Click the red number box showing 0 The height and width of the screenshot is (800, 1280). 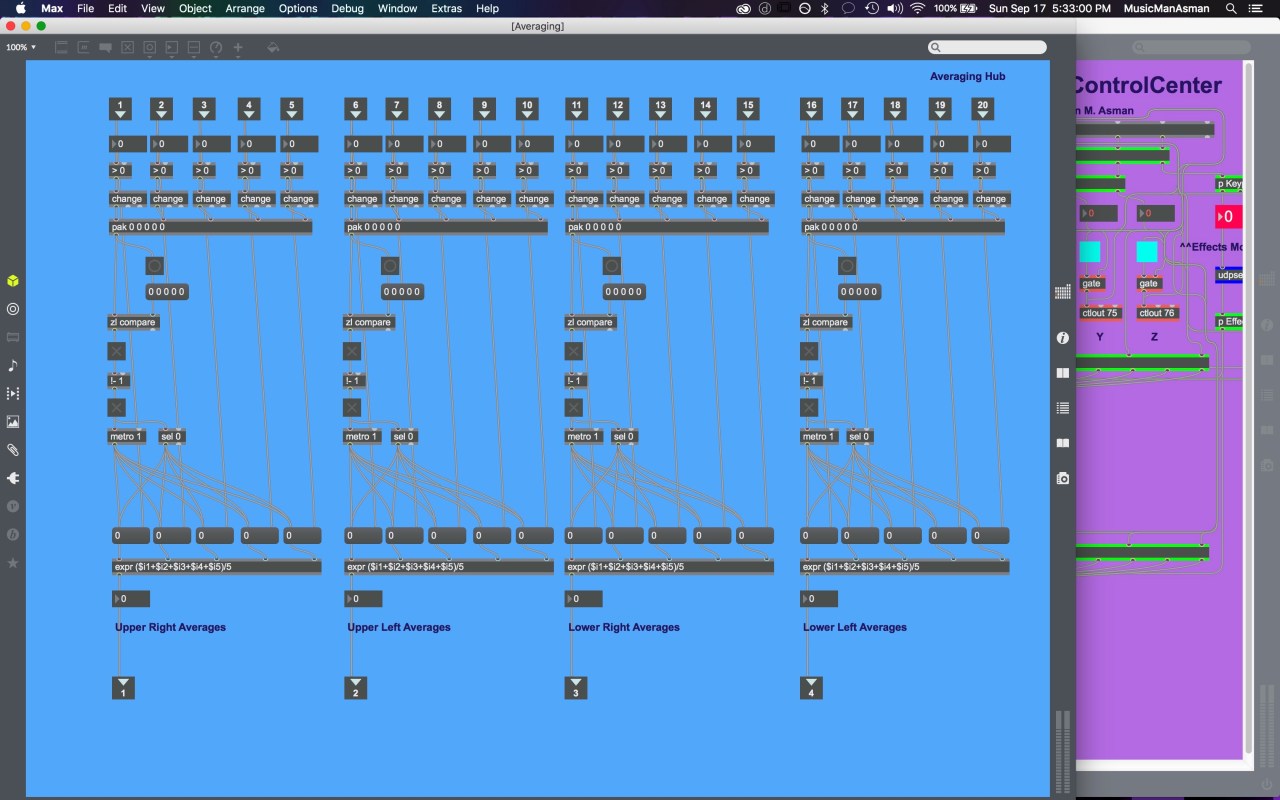click(1228, 216)
